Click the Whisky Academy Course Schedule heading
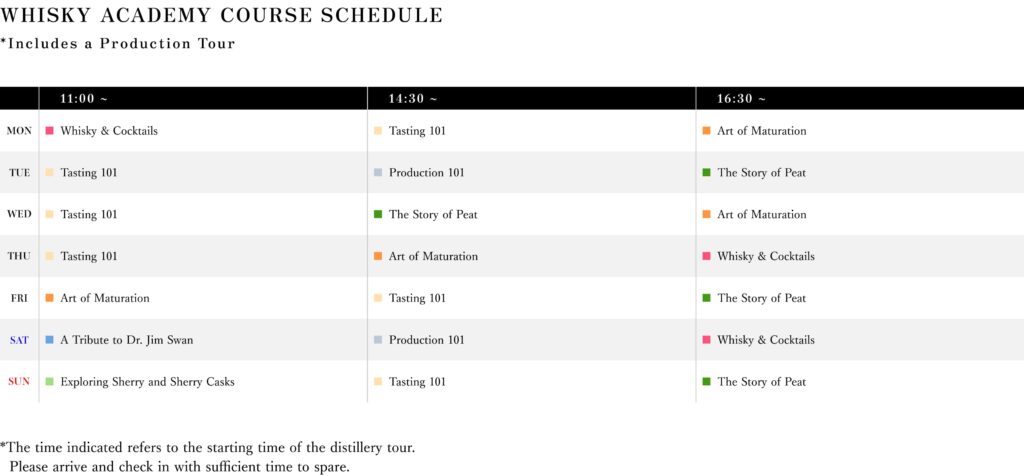The image size is (1024, 476). point(222,16)
